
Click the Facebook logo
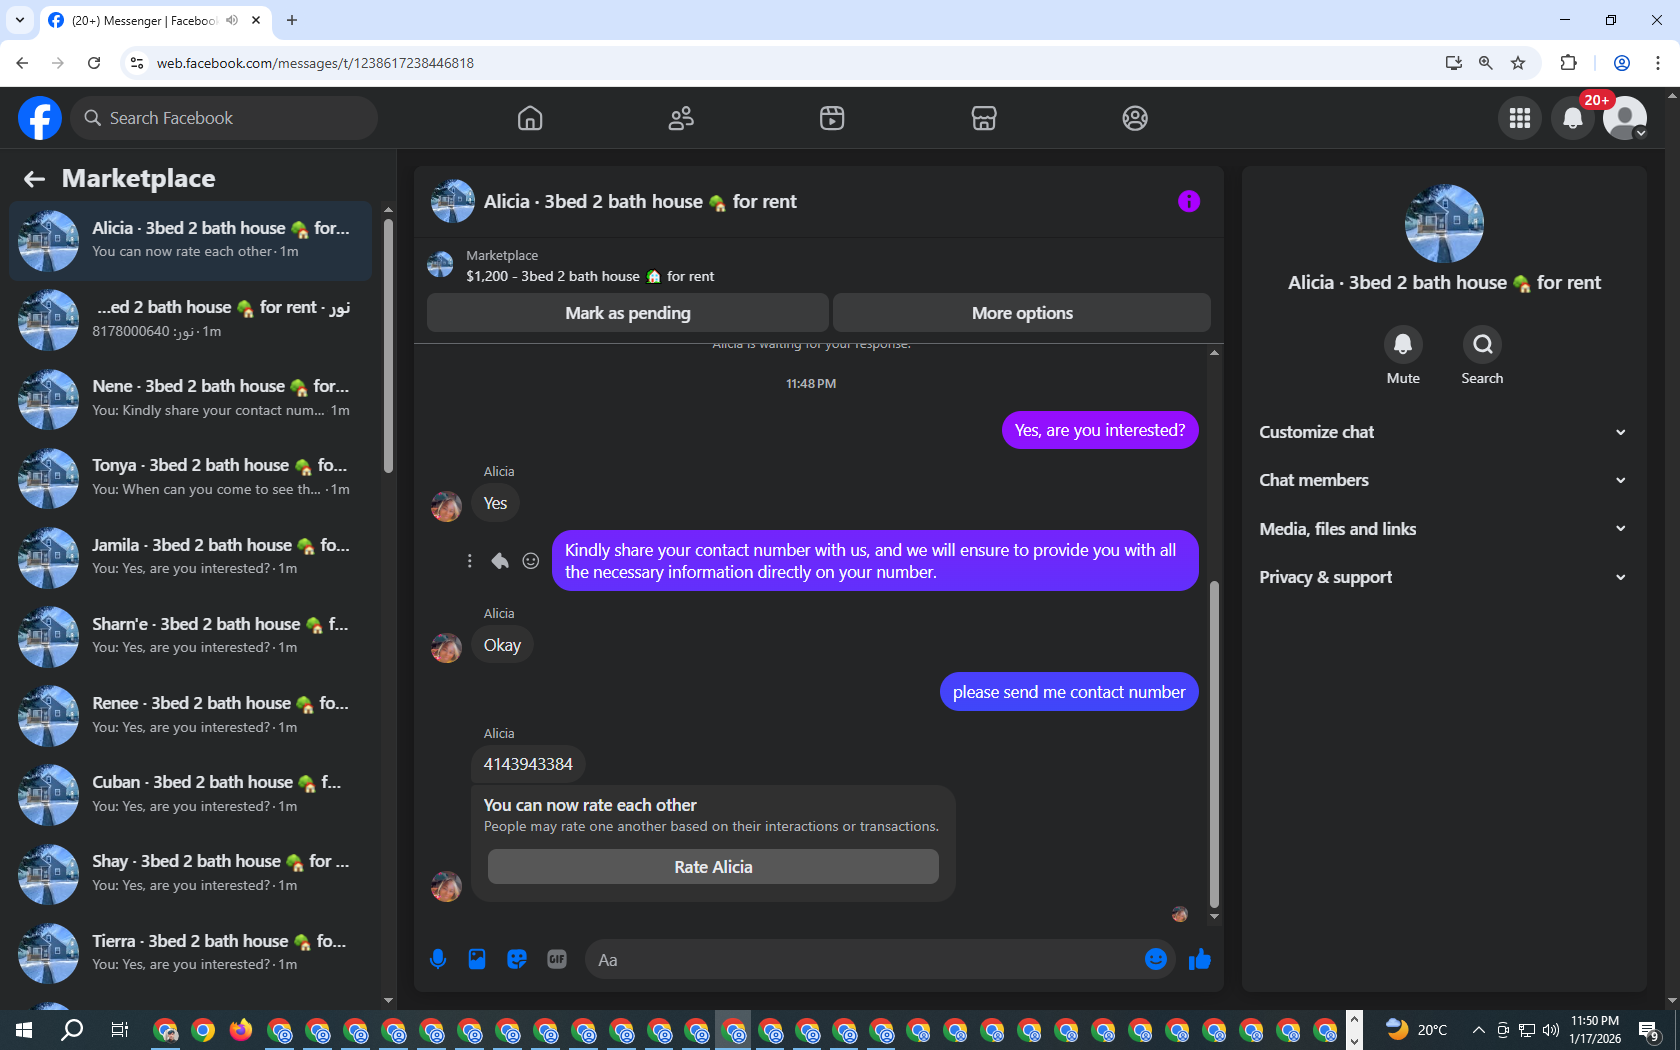[40, 118]
